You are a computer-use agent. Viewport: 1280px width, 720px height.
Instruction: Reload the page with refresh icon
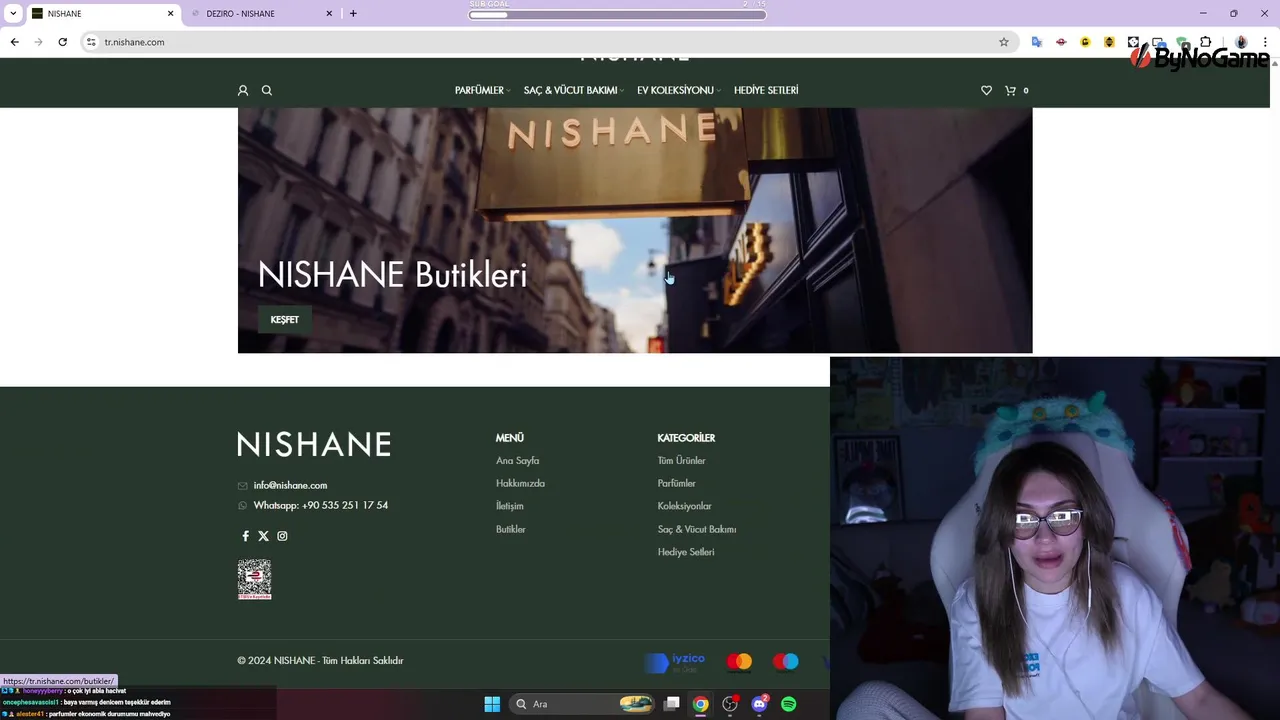62,42
